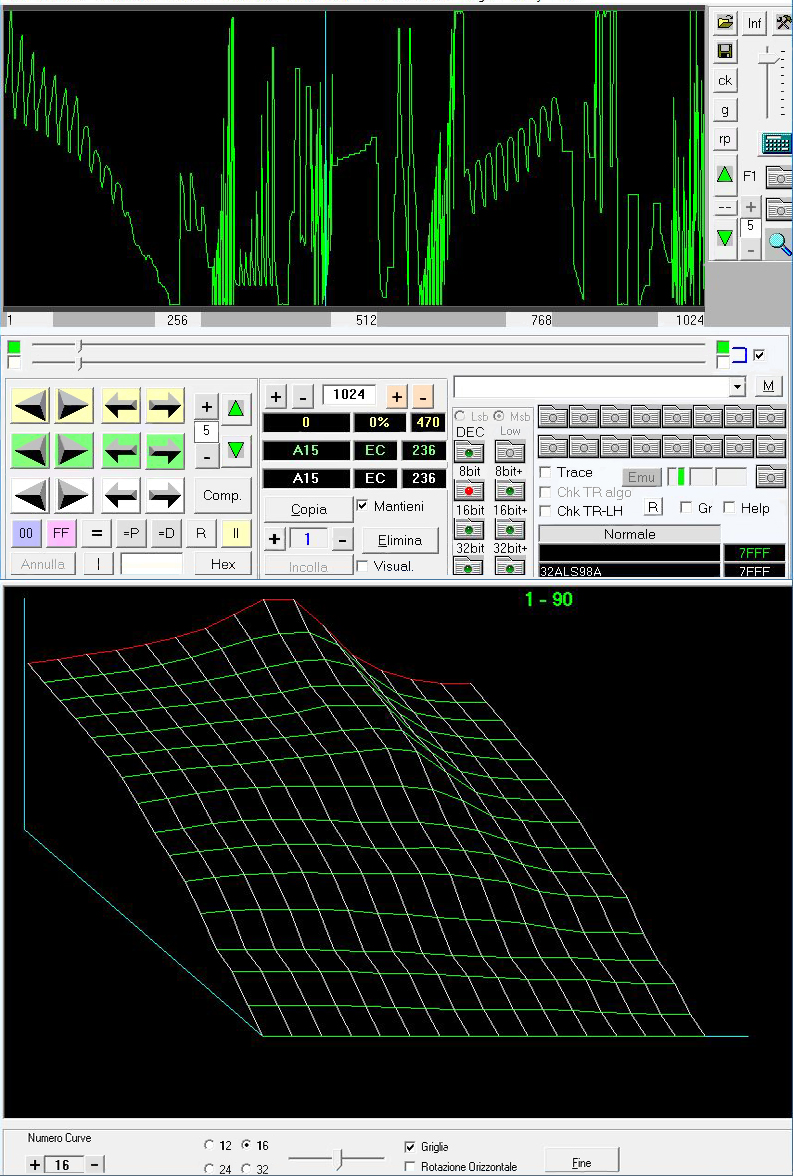This screenshot has width=794, height=1176.
Task: Decrease Numero Curve with minus button
Action: 94,1165
